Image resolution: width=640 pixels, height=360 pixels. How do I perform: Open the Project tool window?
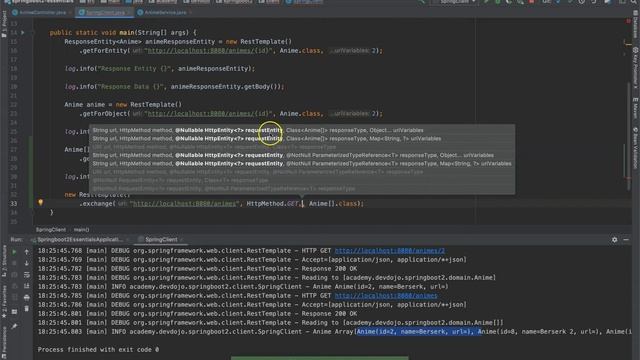(4, 24)
